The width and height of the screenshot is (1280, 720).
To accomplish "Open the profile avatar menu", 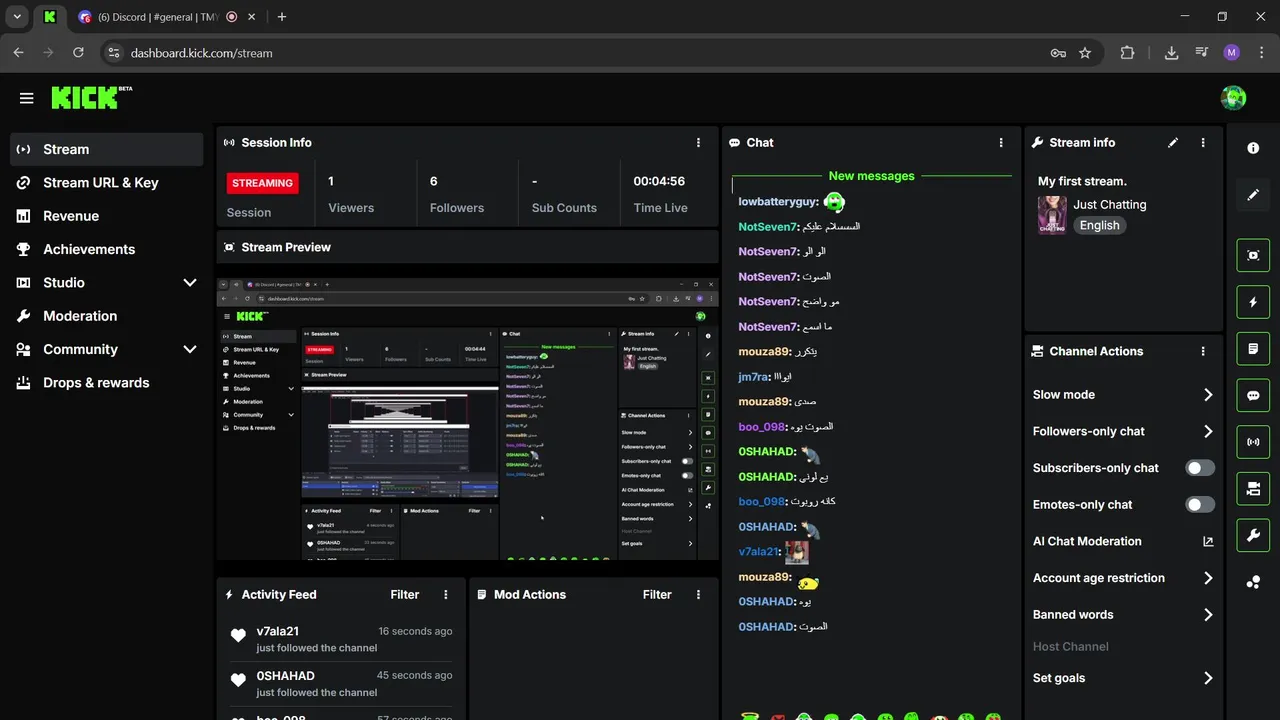I will click(x=1233, y=98).
